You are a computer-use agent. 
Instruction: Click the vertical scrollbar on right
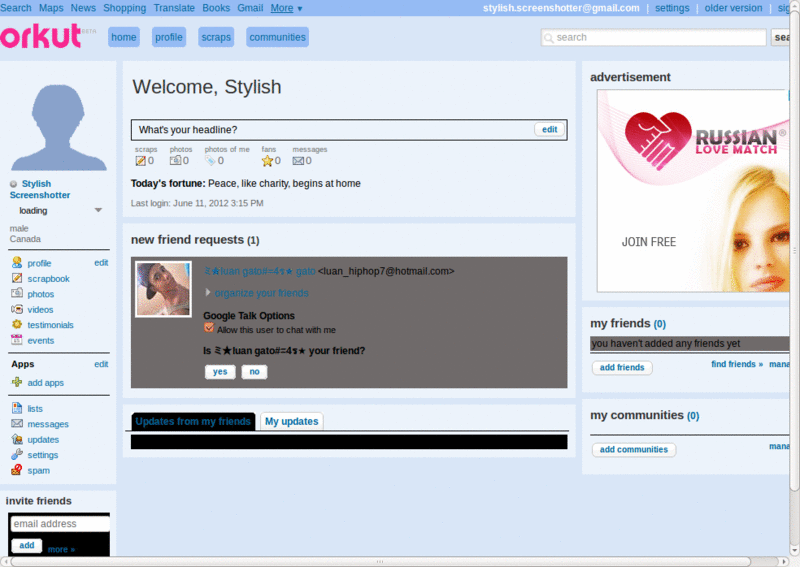(x=795, y=250)
